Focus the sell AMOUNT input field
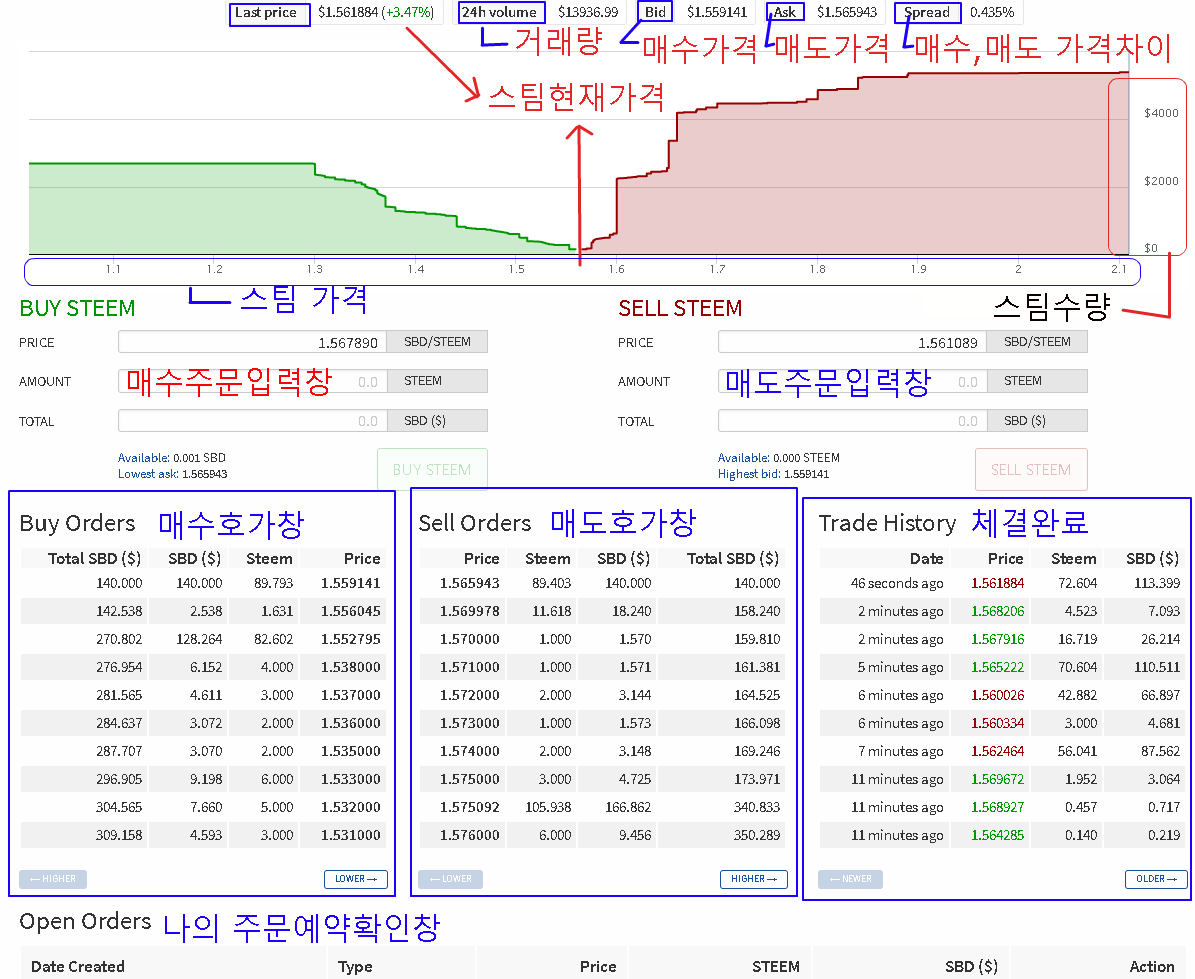 [x=852, y=381]
